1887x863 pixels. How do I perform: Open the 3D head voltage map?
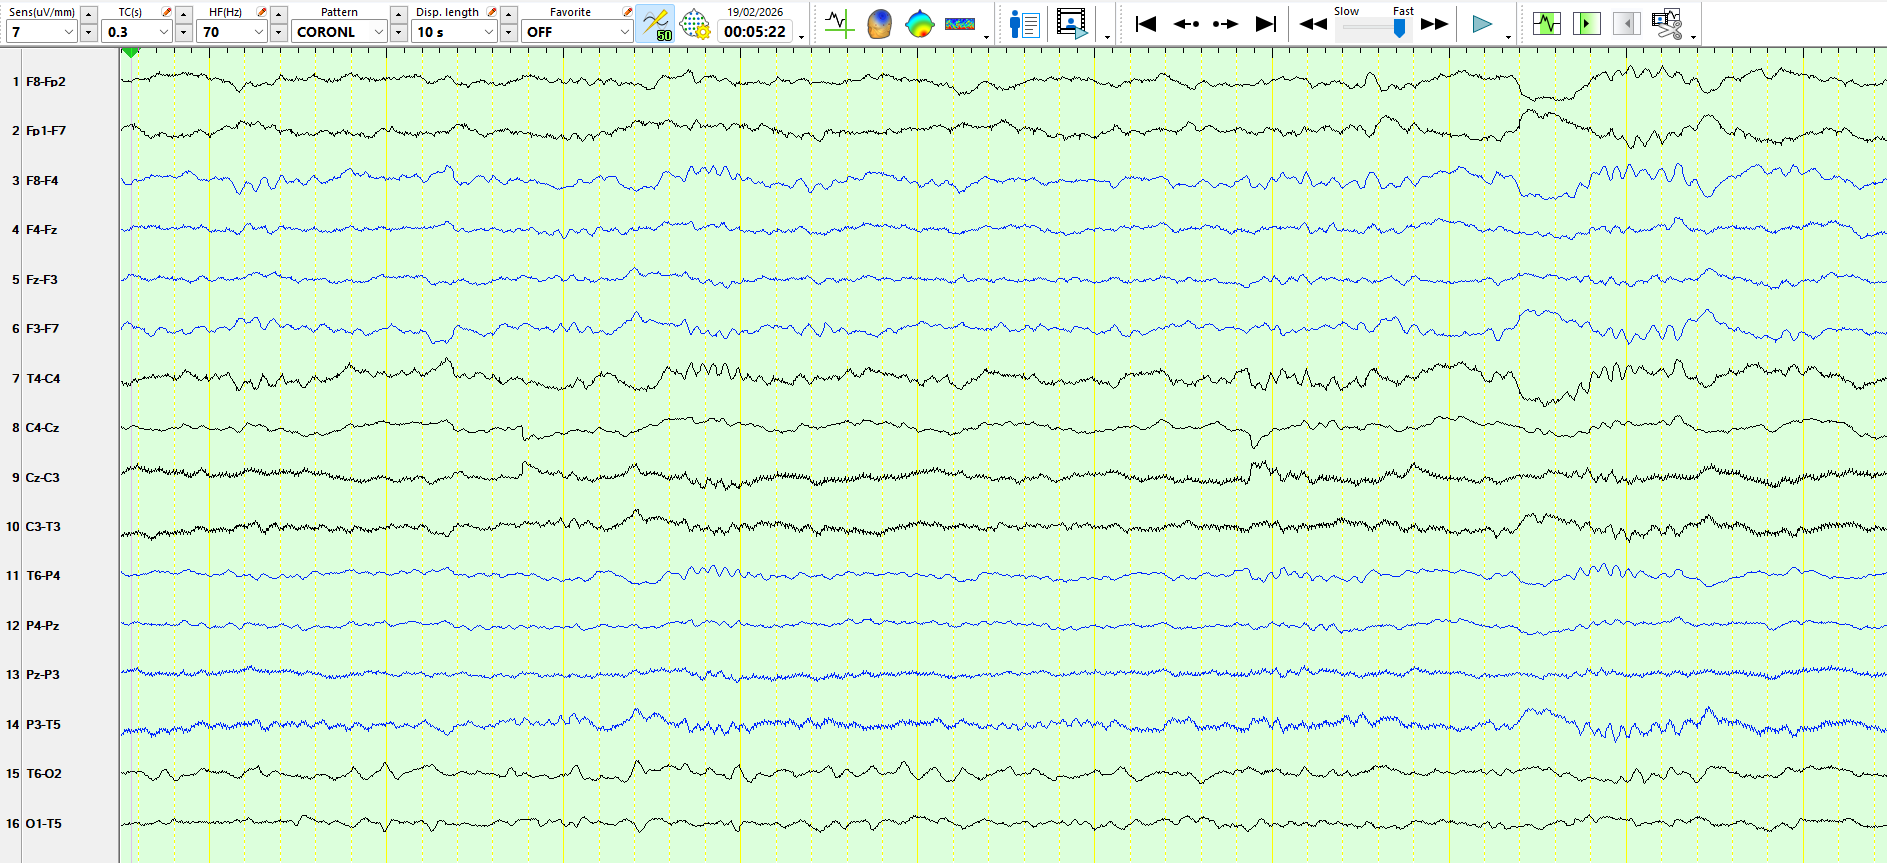pyautogui.click(x=879, y=24)
